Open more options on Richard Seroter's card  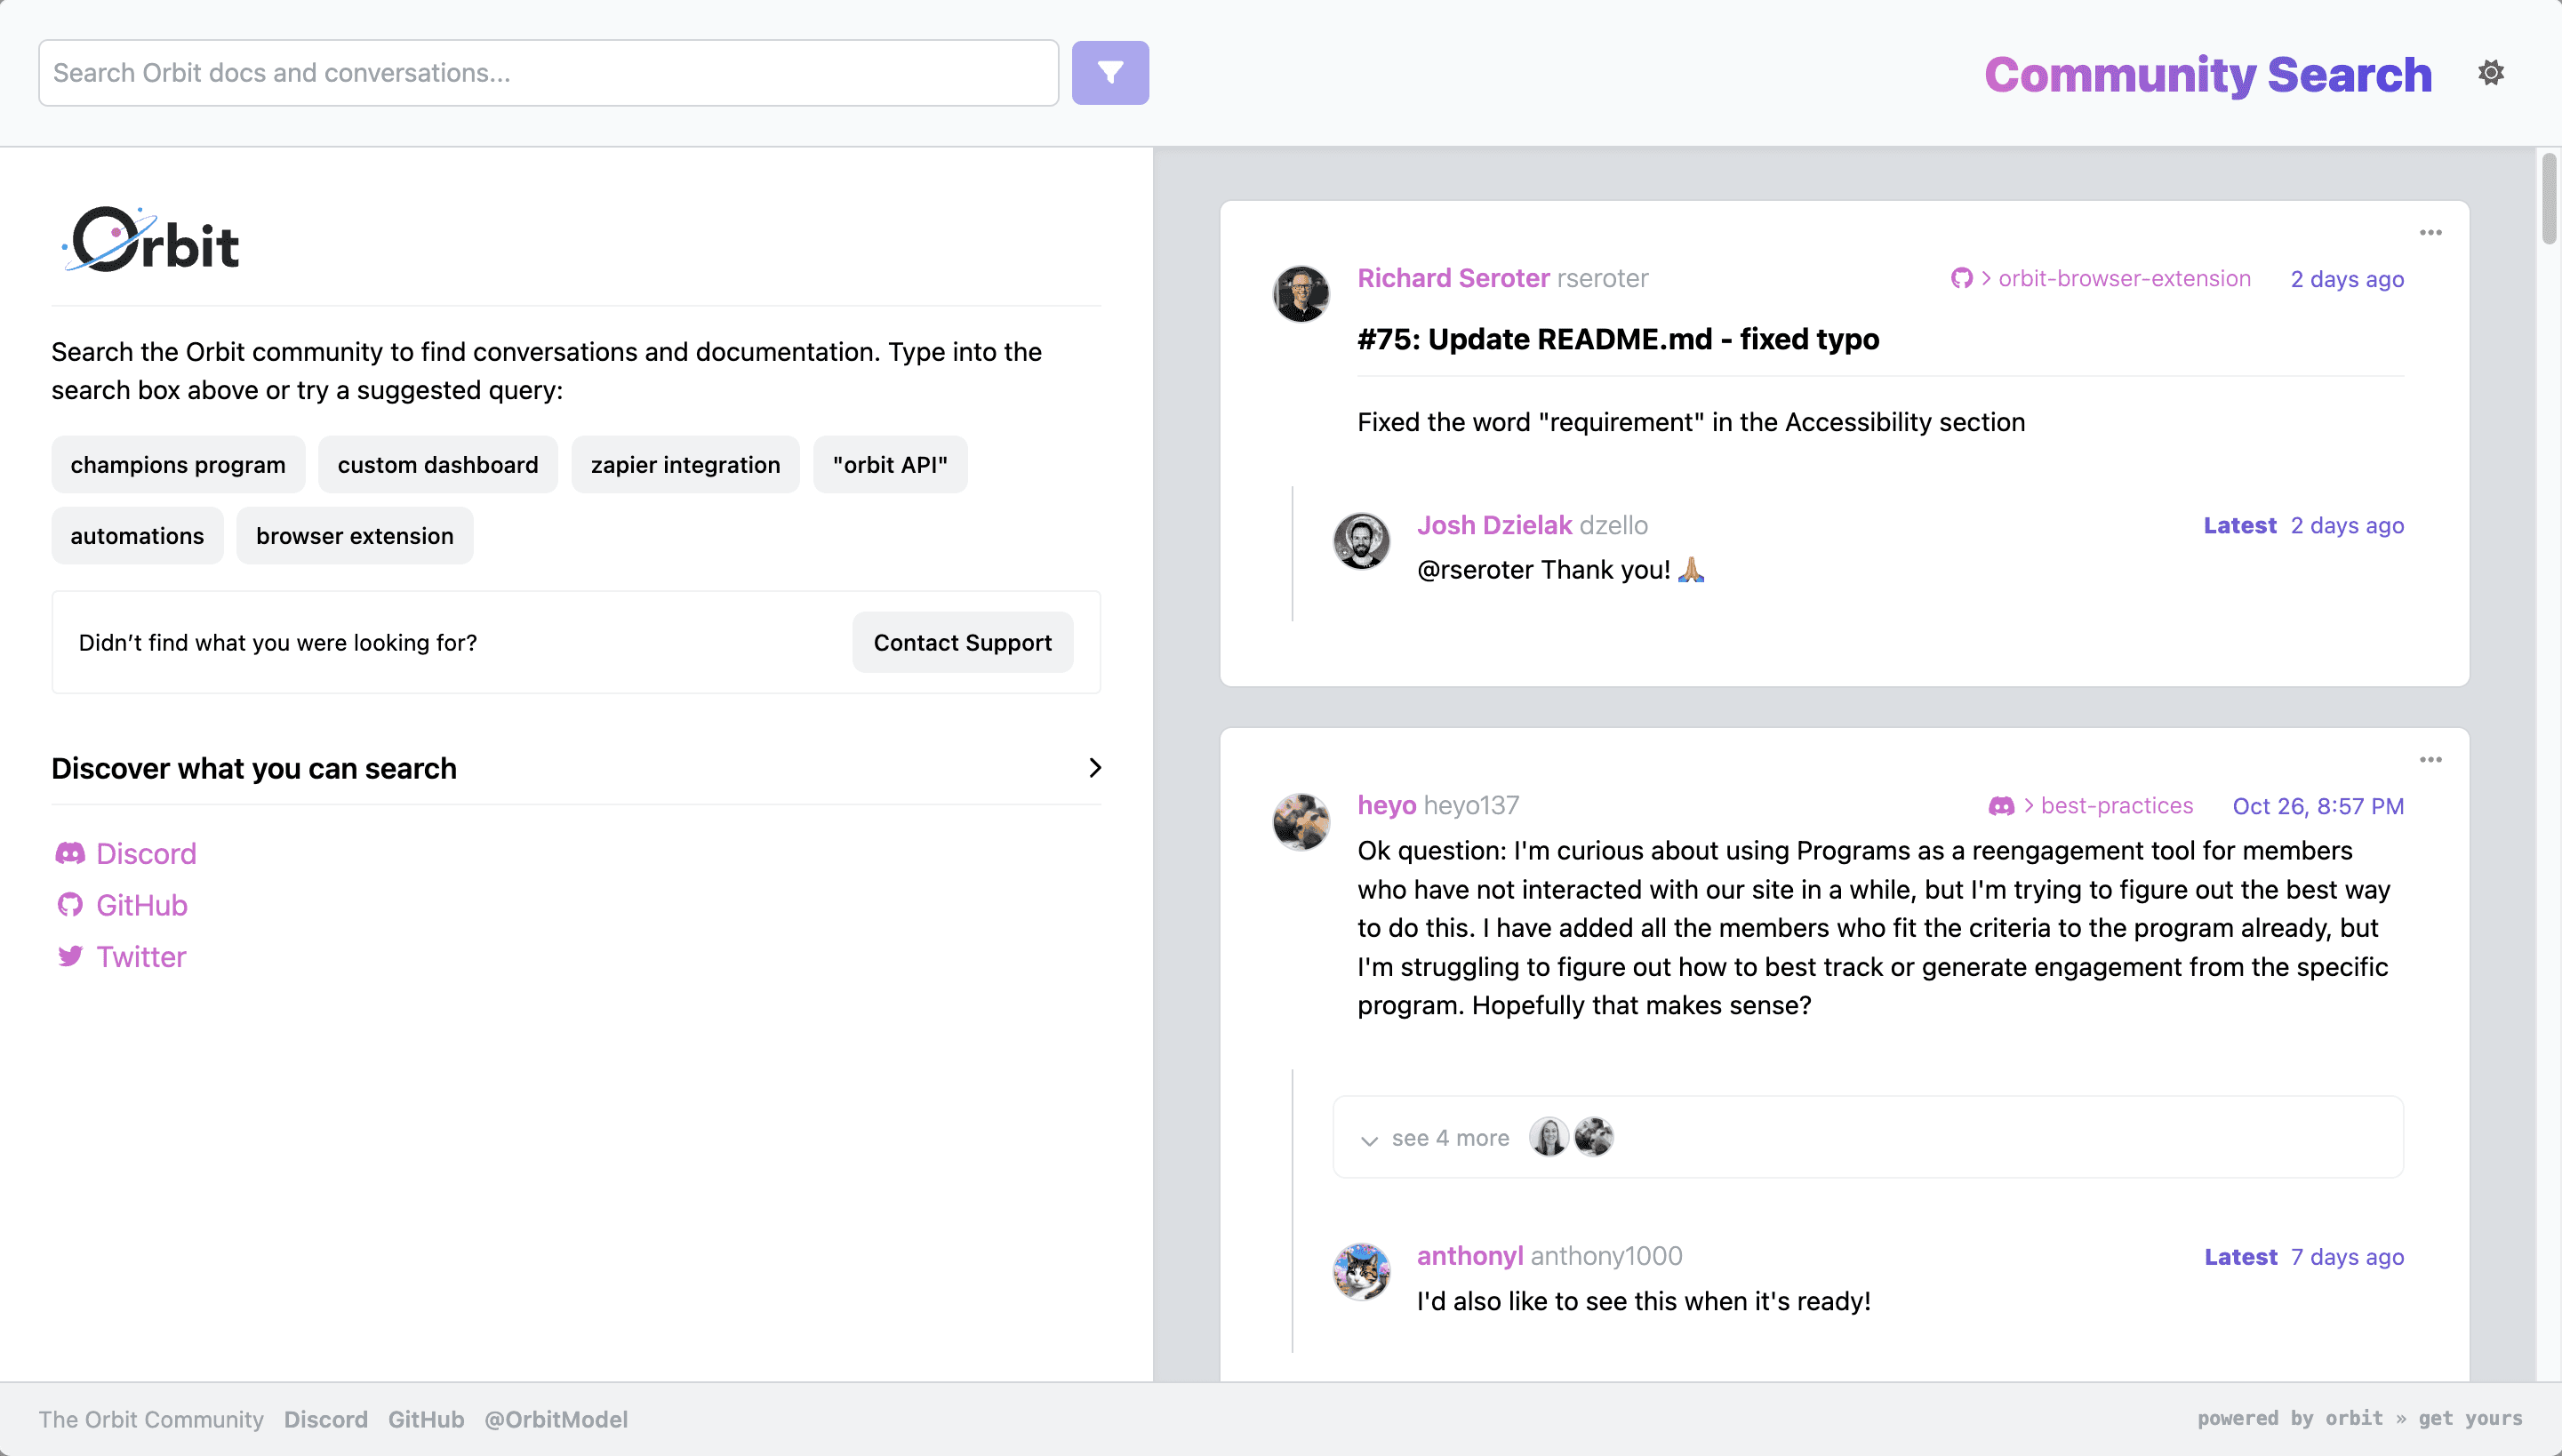(x=2431, y=233)
